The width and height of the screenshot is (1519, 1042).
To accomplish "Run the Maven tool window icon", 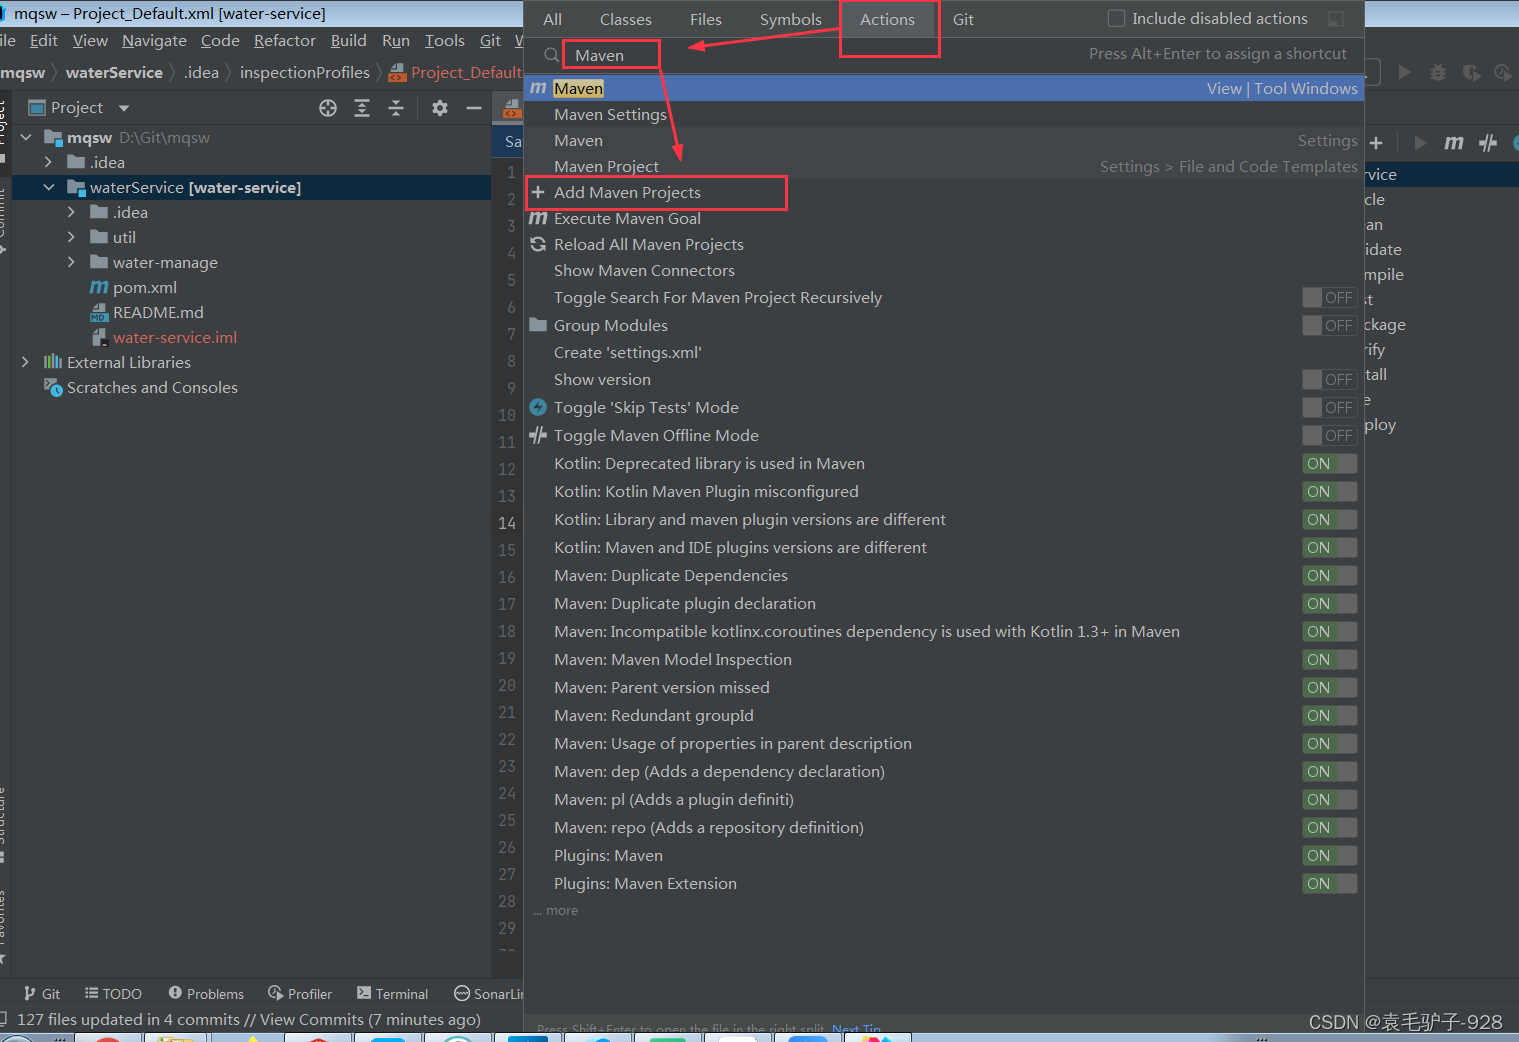I will 1453,142.
